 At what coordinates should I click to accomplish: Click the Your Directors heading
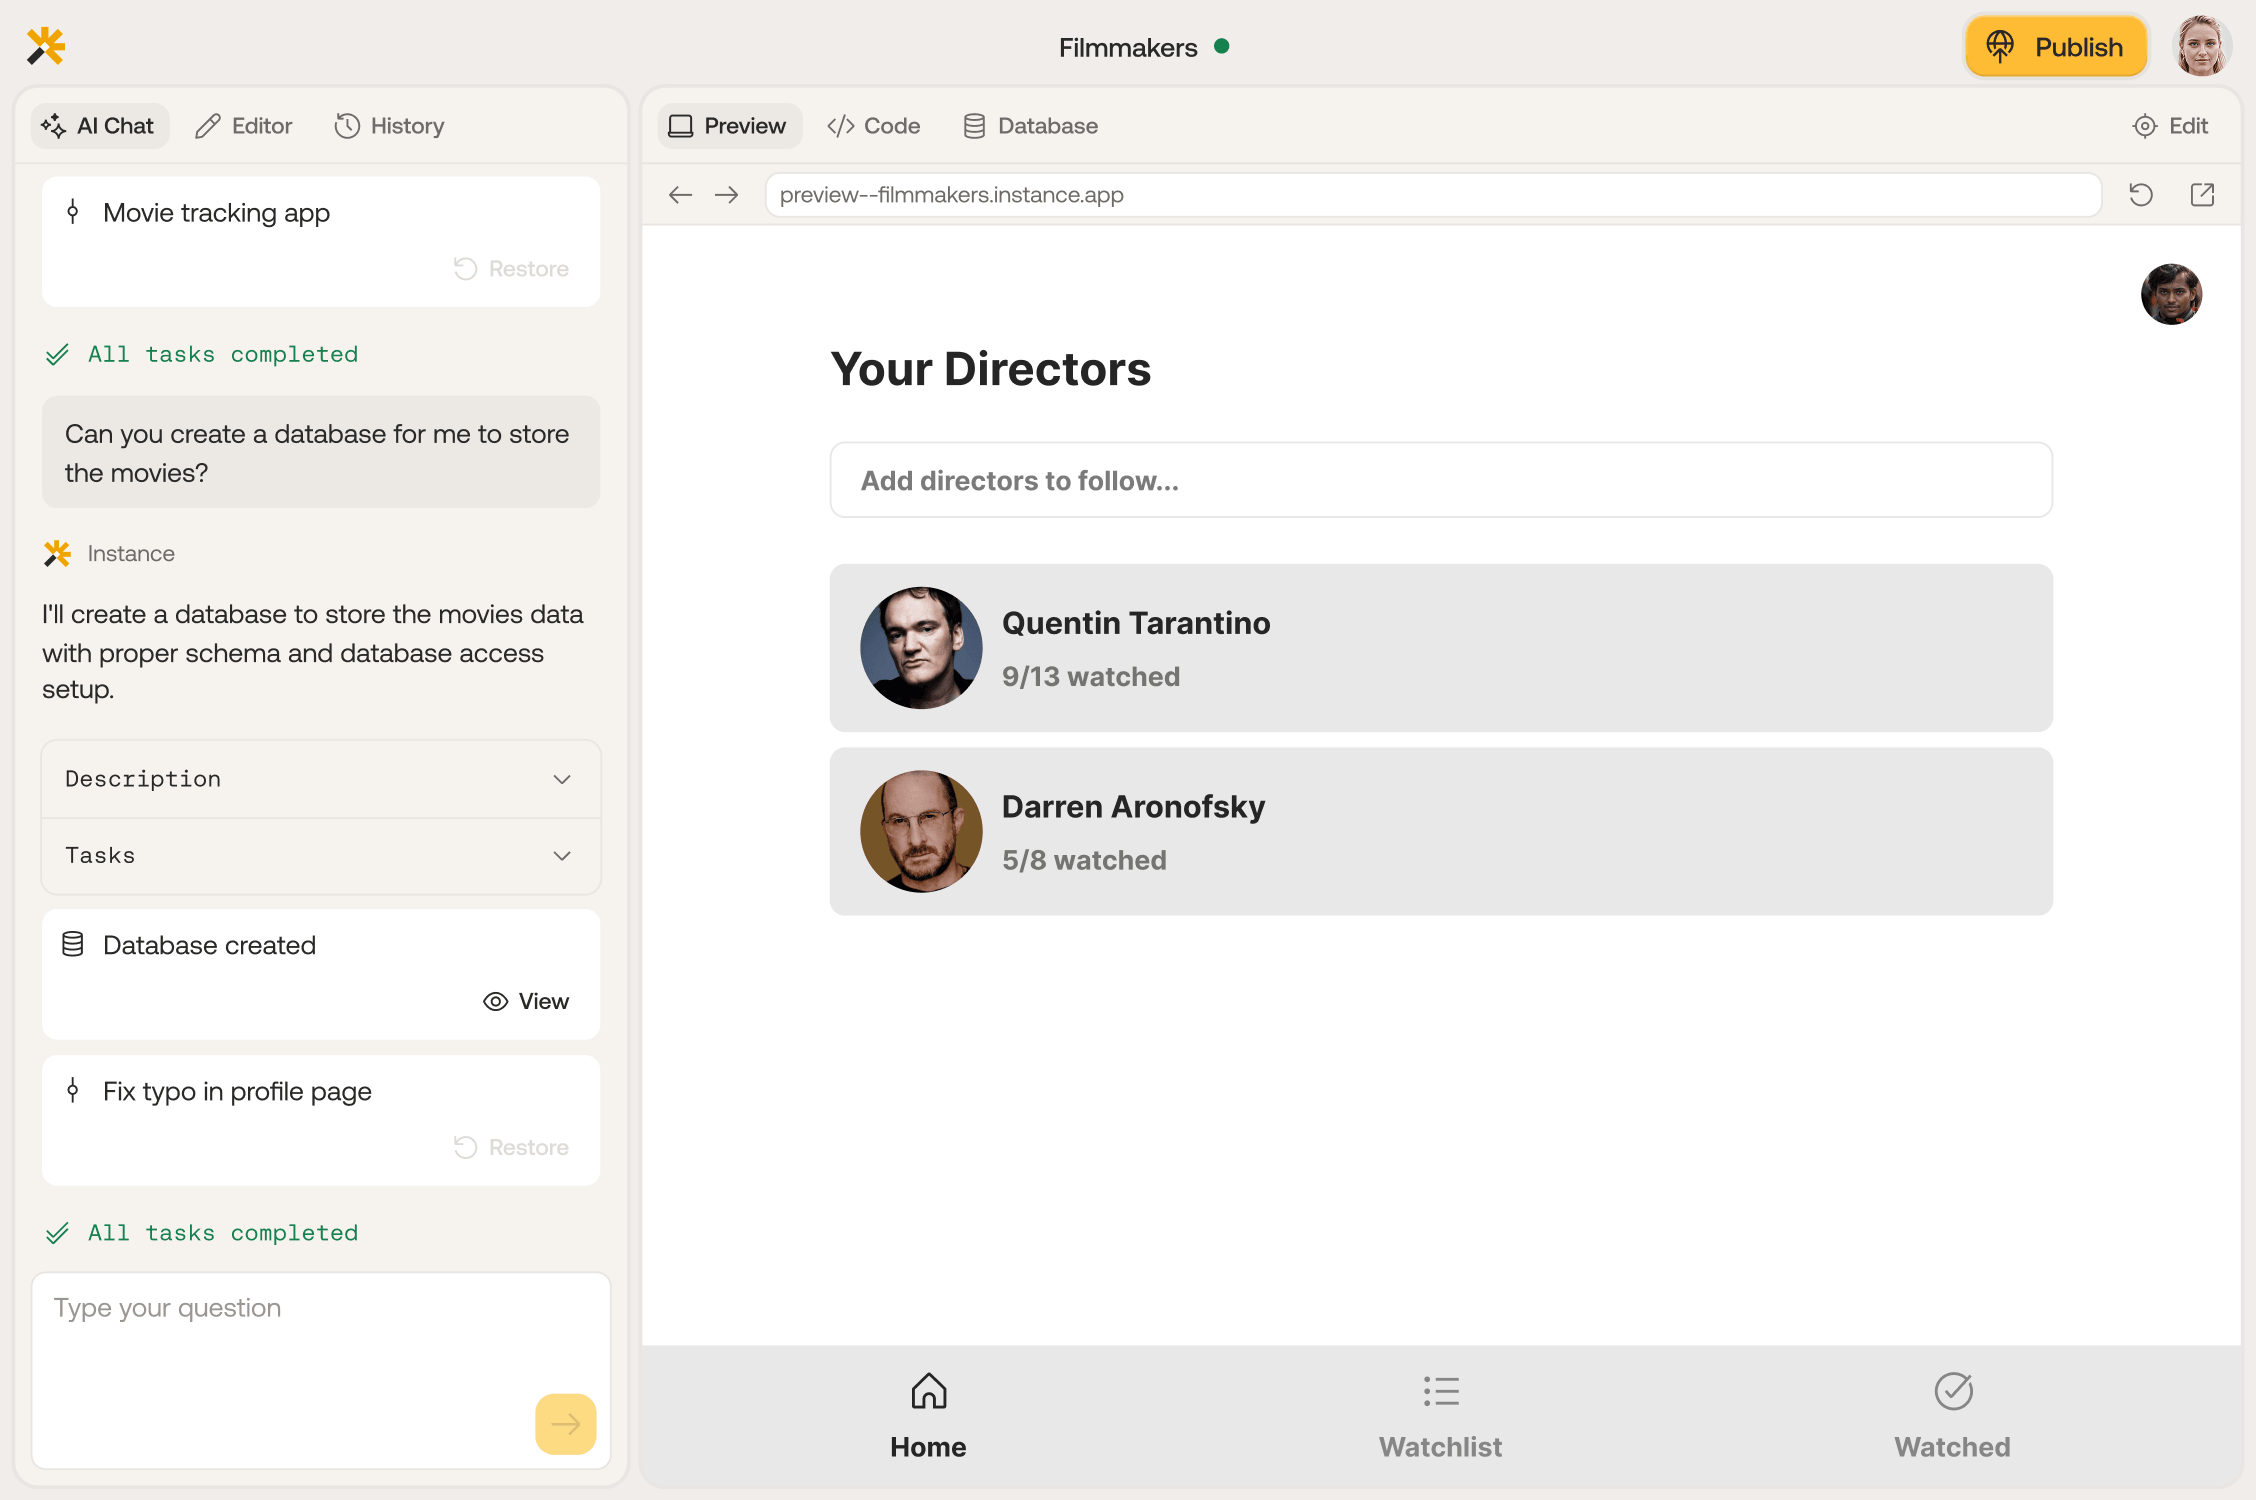tap(991, 369)
